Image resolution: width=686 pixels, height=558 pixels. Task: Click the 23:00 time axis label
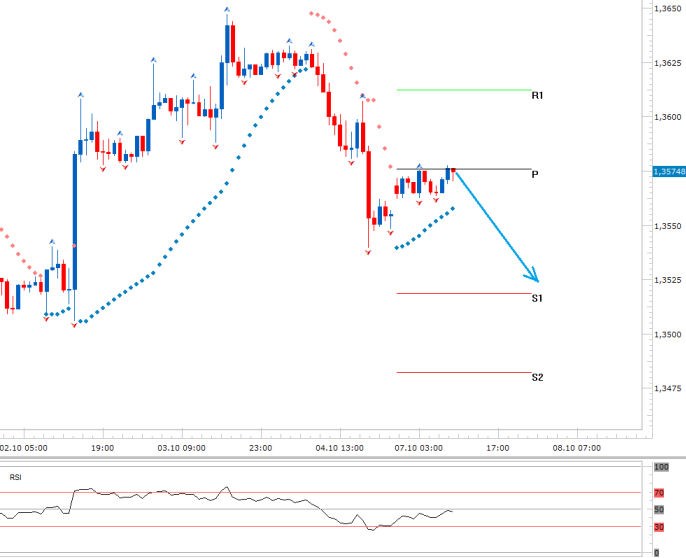click(x=261, y=448)
